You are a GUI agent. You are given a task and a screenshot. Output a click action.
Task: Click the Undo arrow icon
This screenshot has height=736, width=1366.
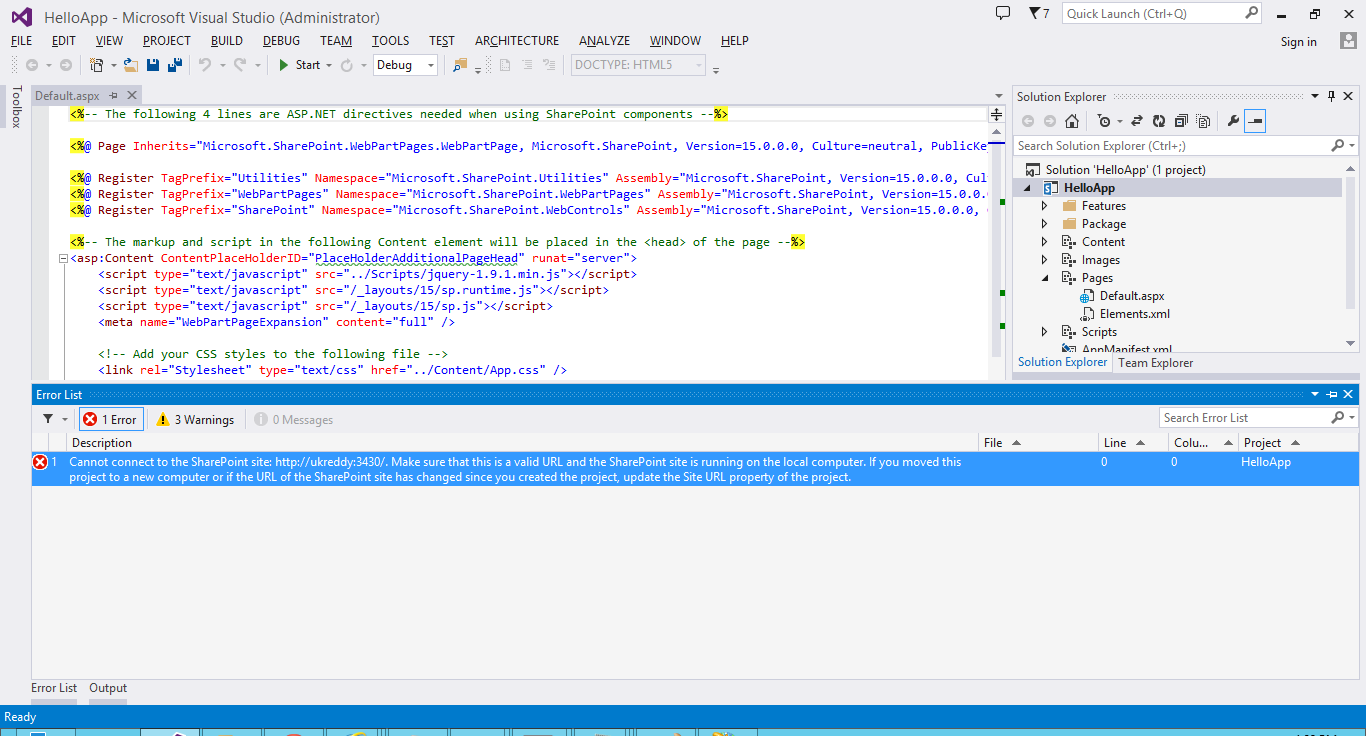[x=205, y=65]
